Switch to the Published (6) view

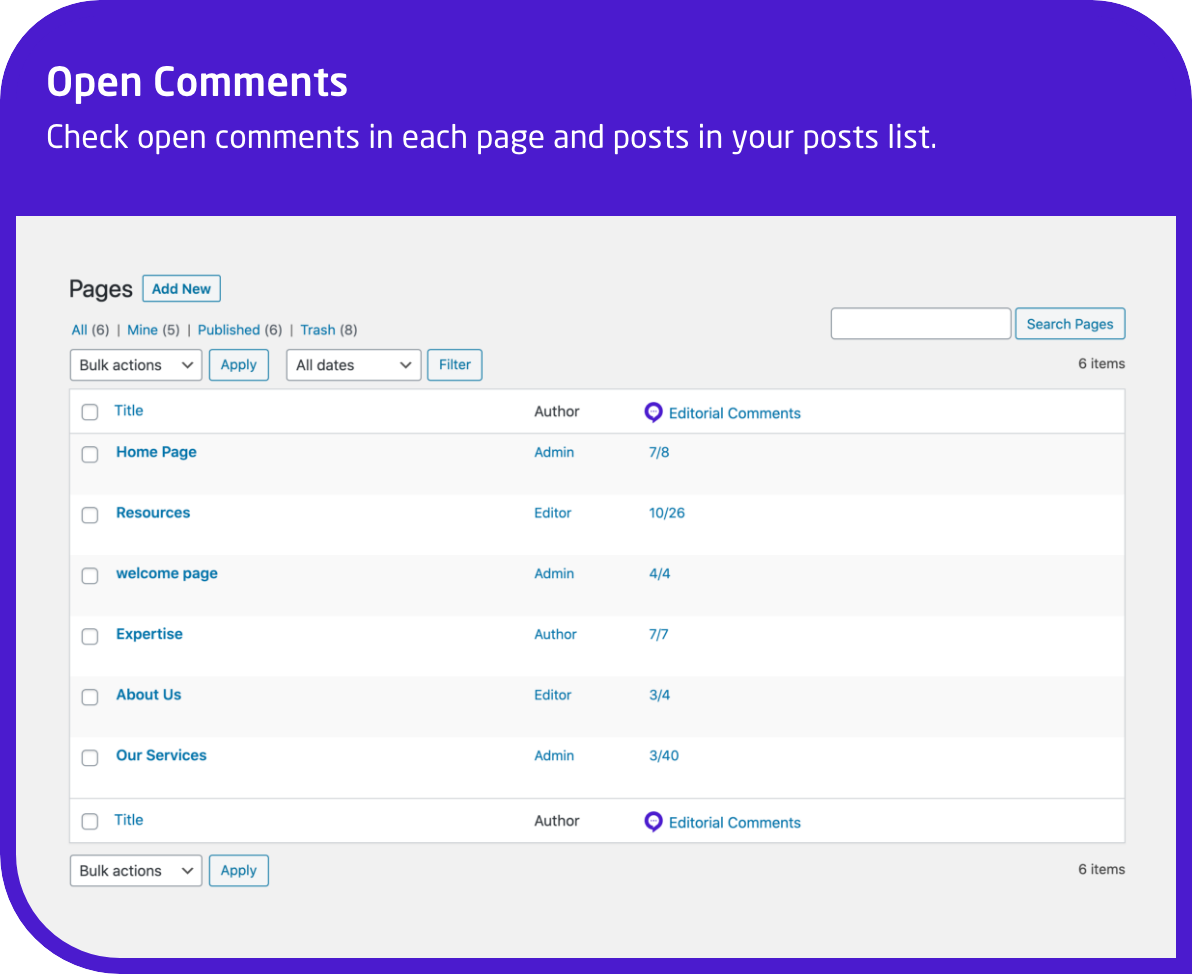point(239,330)
